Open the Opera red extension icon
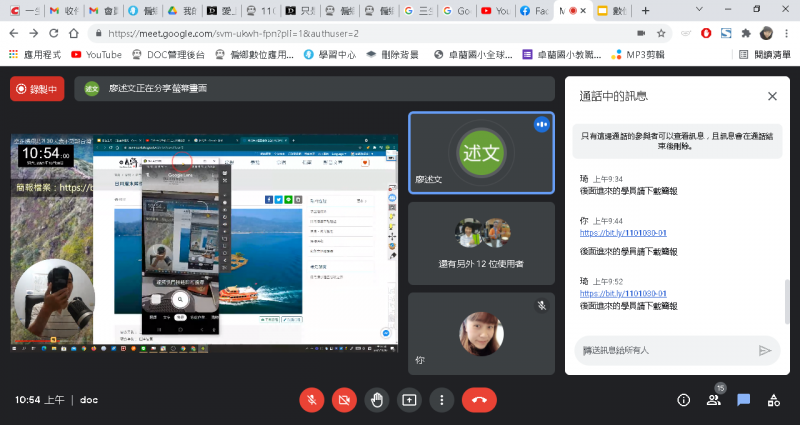Screen dimensions: 800x425 (x=706, y=33)
